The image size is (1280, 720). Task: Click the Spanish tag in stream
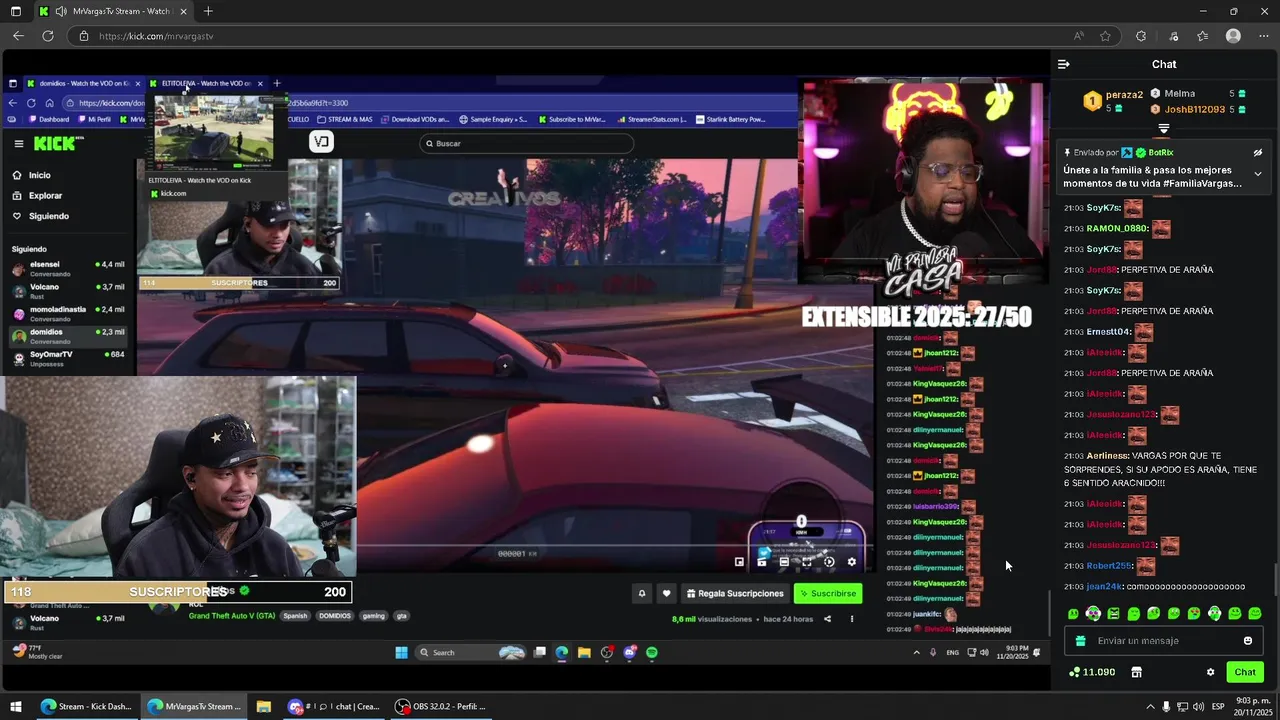point(295,616)
